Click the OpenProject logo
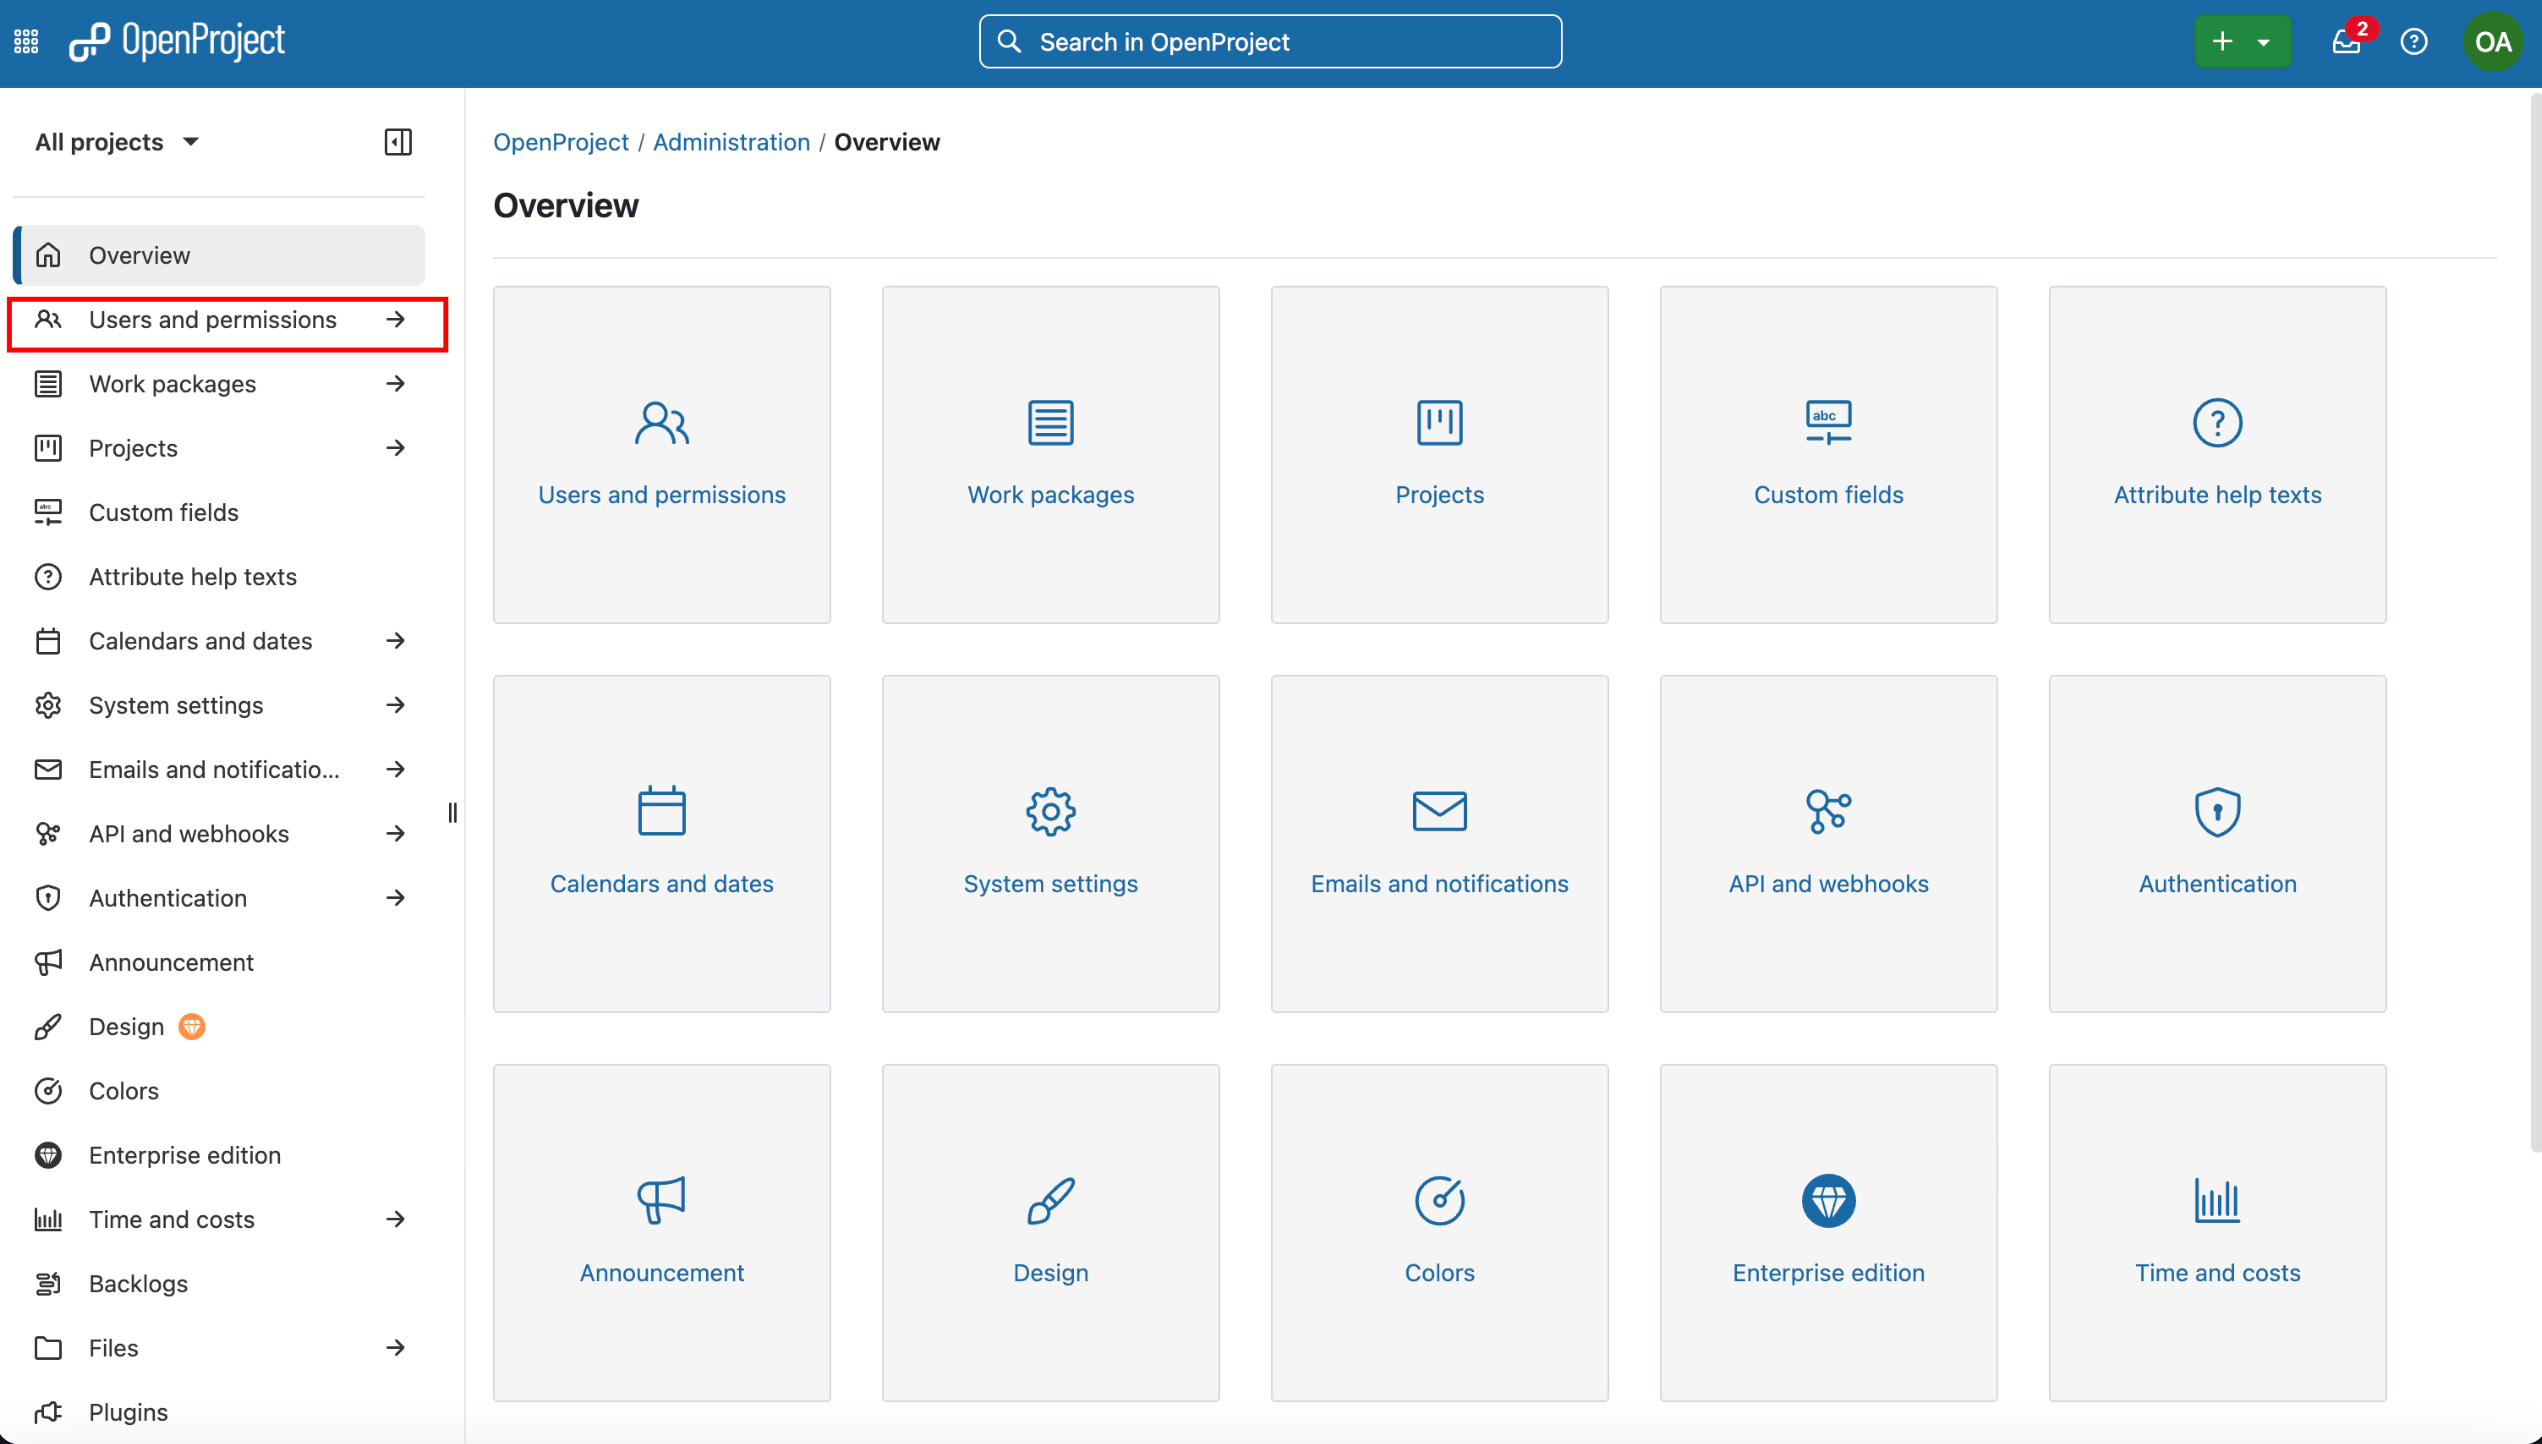Viewport: 2542px width, 1444px height. tap(177, 41)
